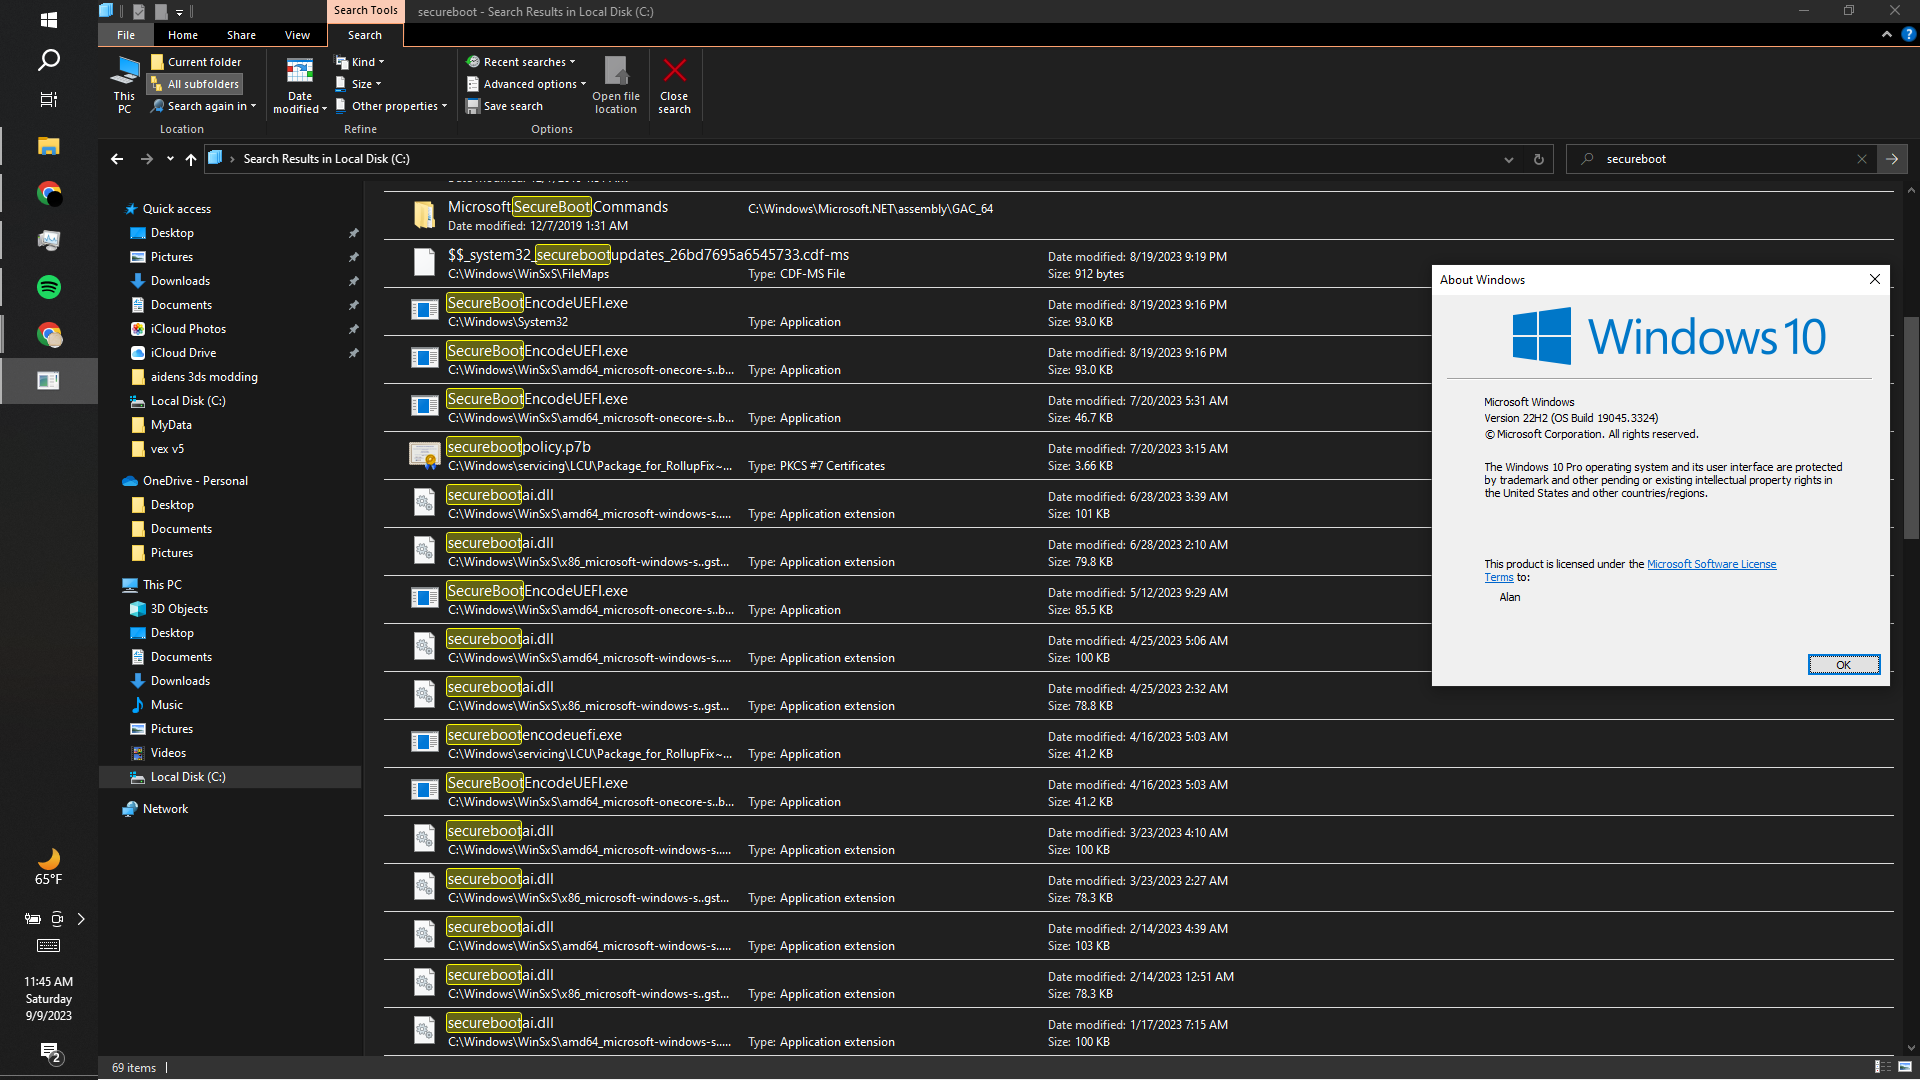Viewport: 1920px width, 1080px height.
Task: Show hidden system tray icons
Action: pos(81,919)
